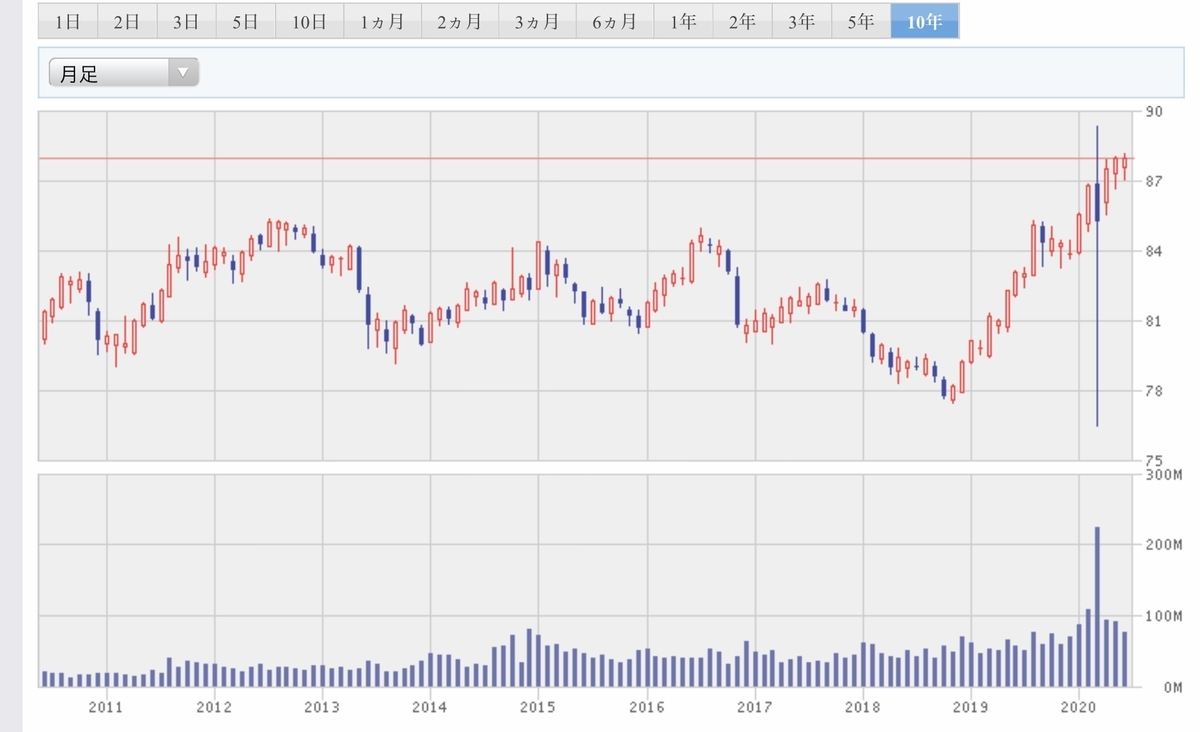The width and height of the screenshot is (1200, 732).
Task: Click the highlighted 10年 range tab
Action: [x=924, y=21]
